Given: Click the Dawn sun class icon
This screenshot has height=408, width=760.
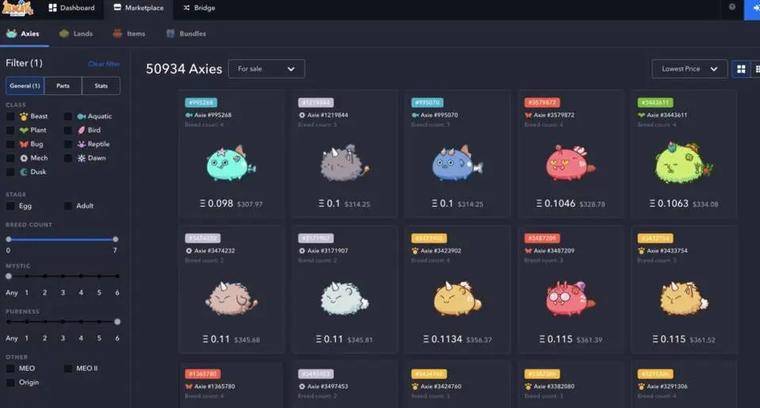Looking at the screenshot, I should click(x=81, y=158).
